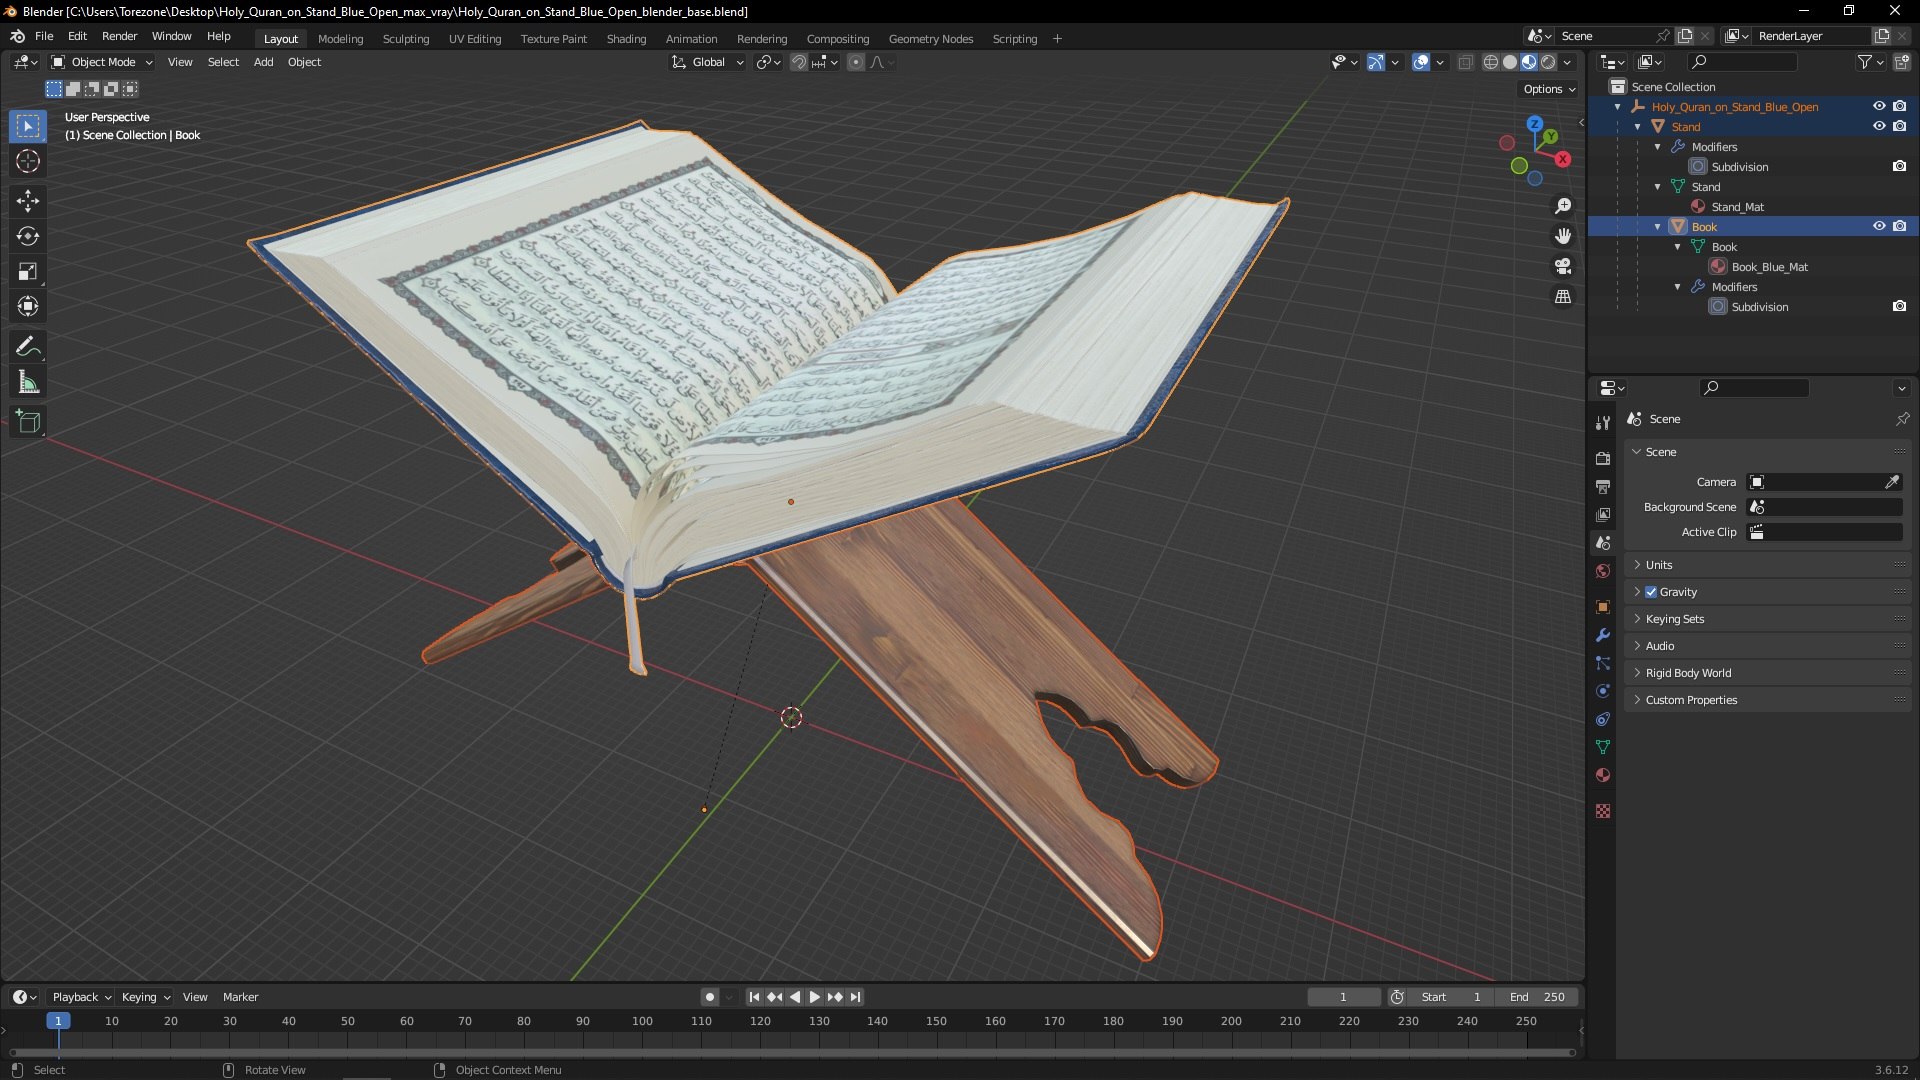Open the Render menu

(119, 36)
